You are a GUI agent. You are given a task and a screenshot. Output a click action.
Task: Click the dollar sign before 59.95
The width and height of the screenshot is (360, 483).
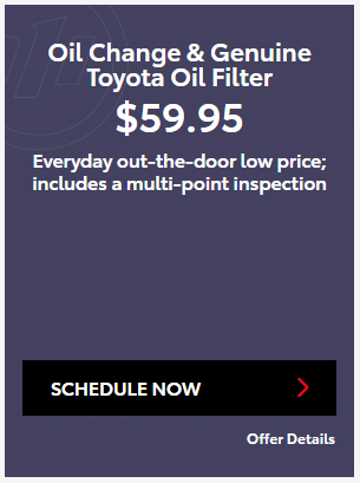point(126,118)
